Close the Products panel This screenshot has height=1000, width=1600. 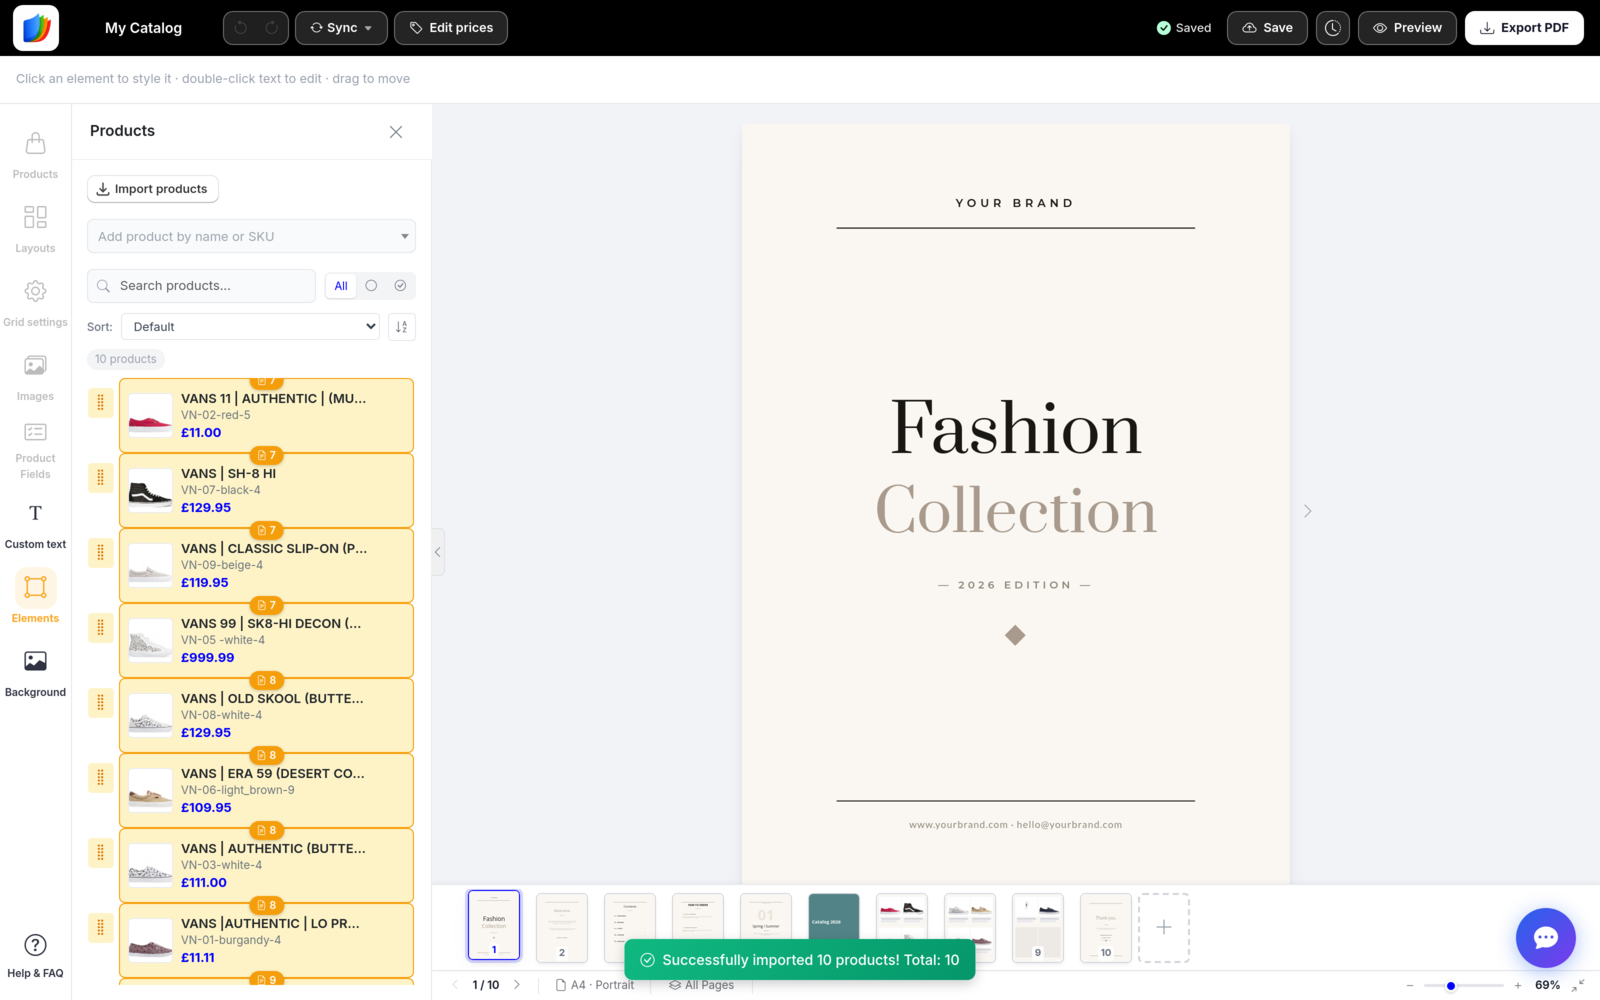coord(396,132)
